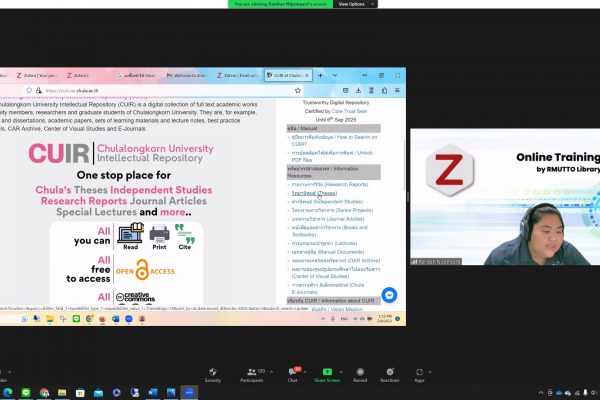Click the green screen-viewing notification banner
600x400 pixels.
280,4
